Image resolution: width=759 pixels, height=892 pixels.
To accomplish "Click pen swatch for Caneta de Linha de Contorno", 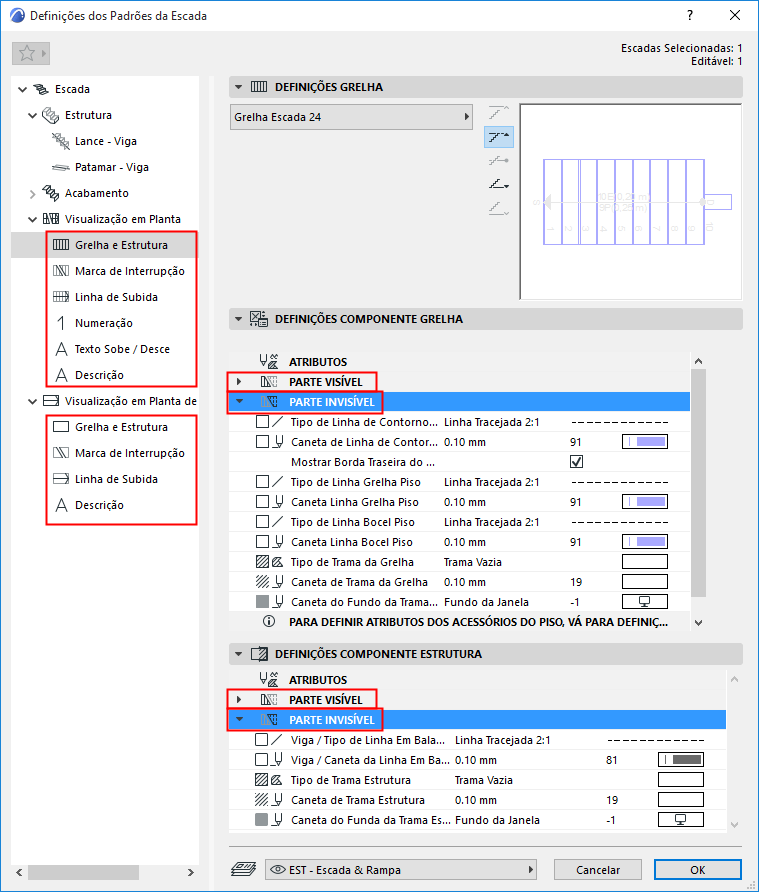I will point(645,442).
